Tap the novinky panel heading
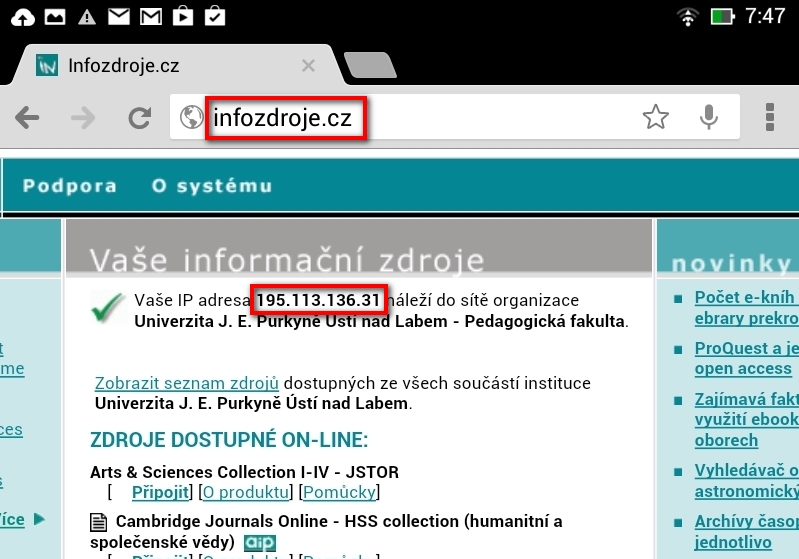799x559 pixels. [x=732, y=264]
